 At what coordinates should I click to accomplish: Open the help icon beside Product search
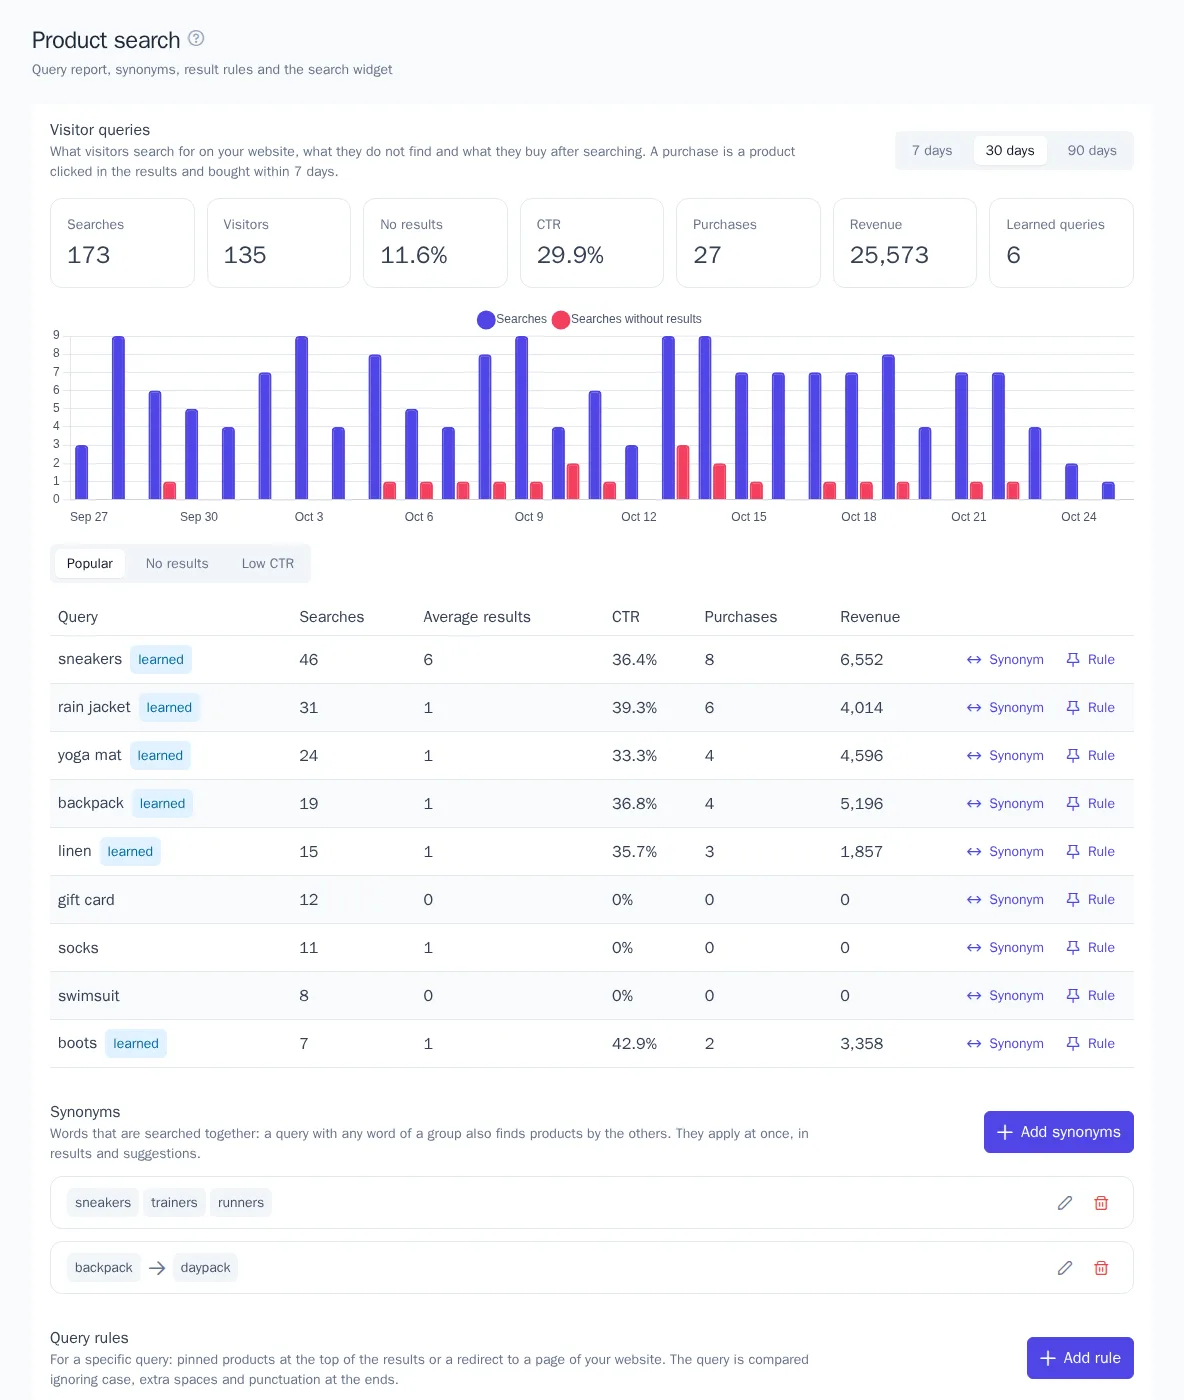click(x=196, y=39)
